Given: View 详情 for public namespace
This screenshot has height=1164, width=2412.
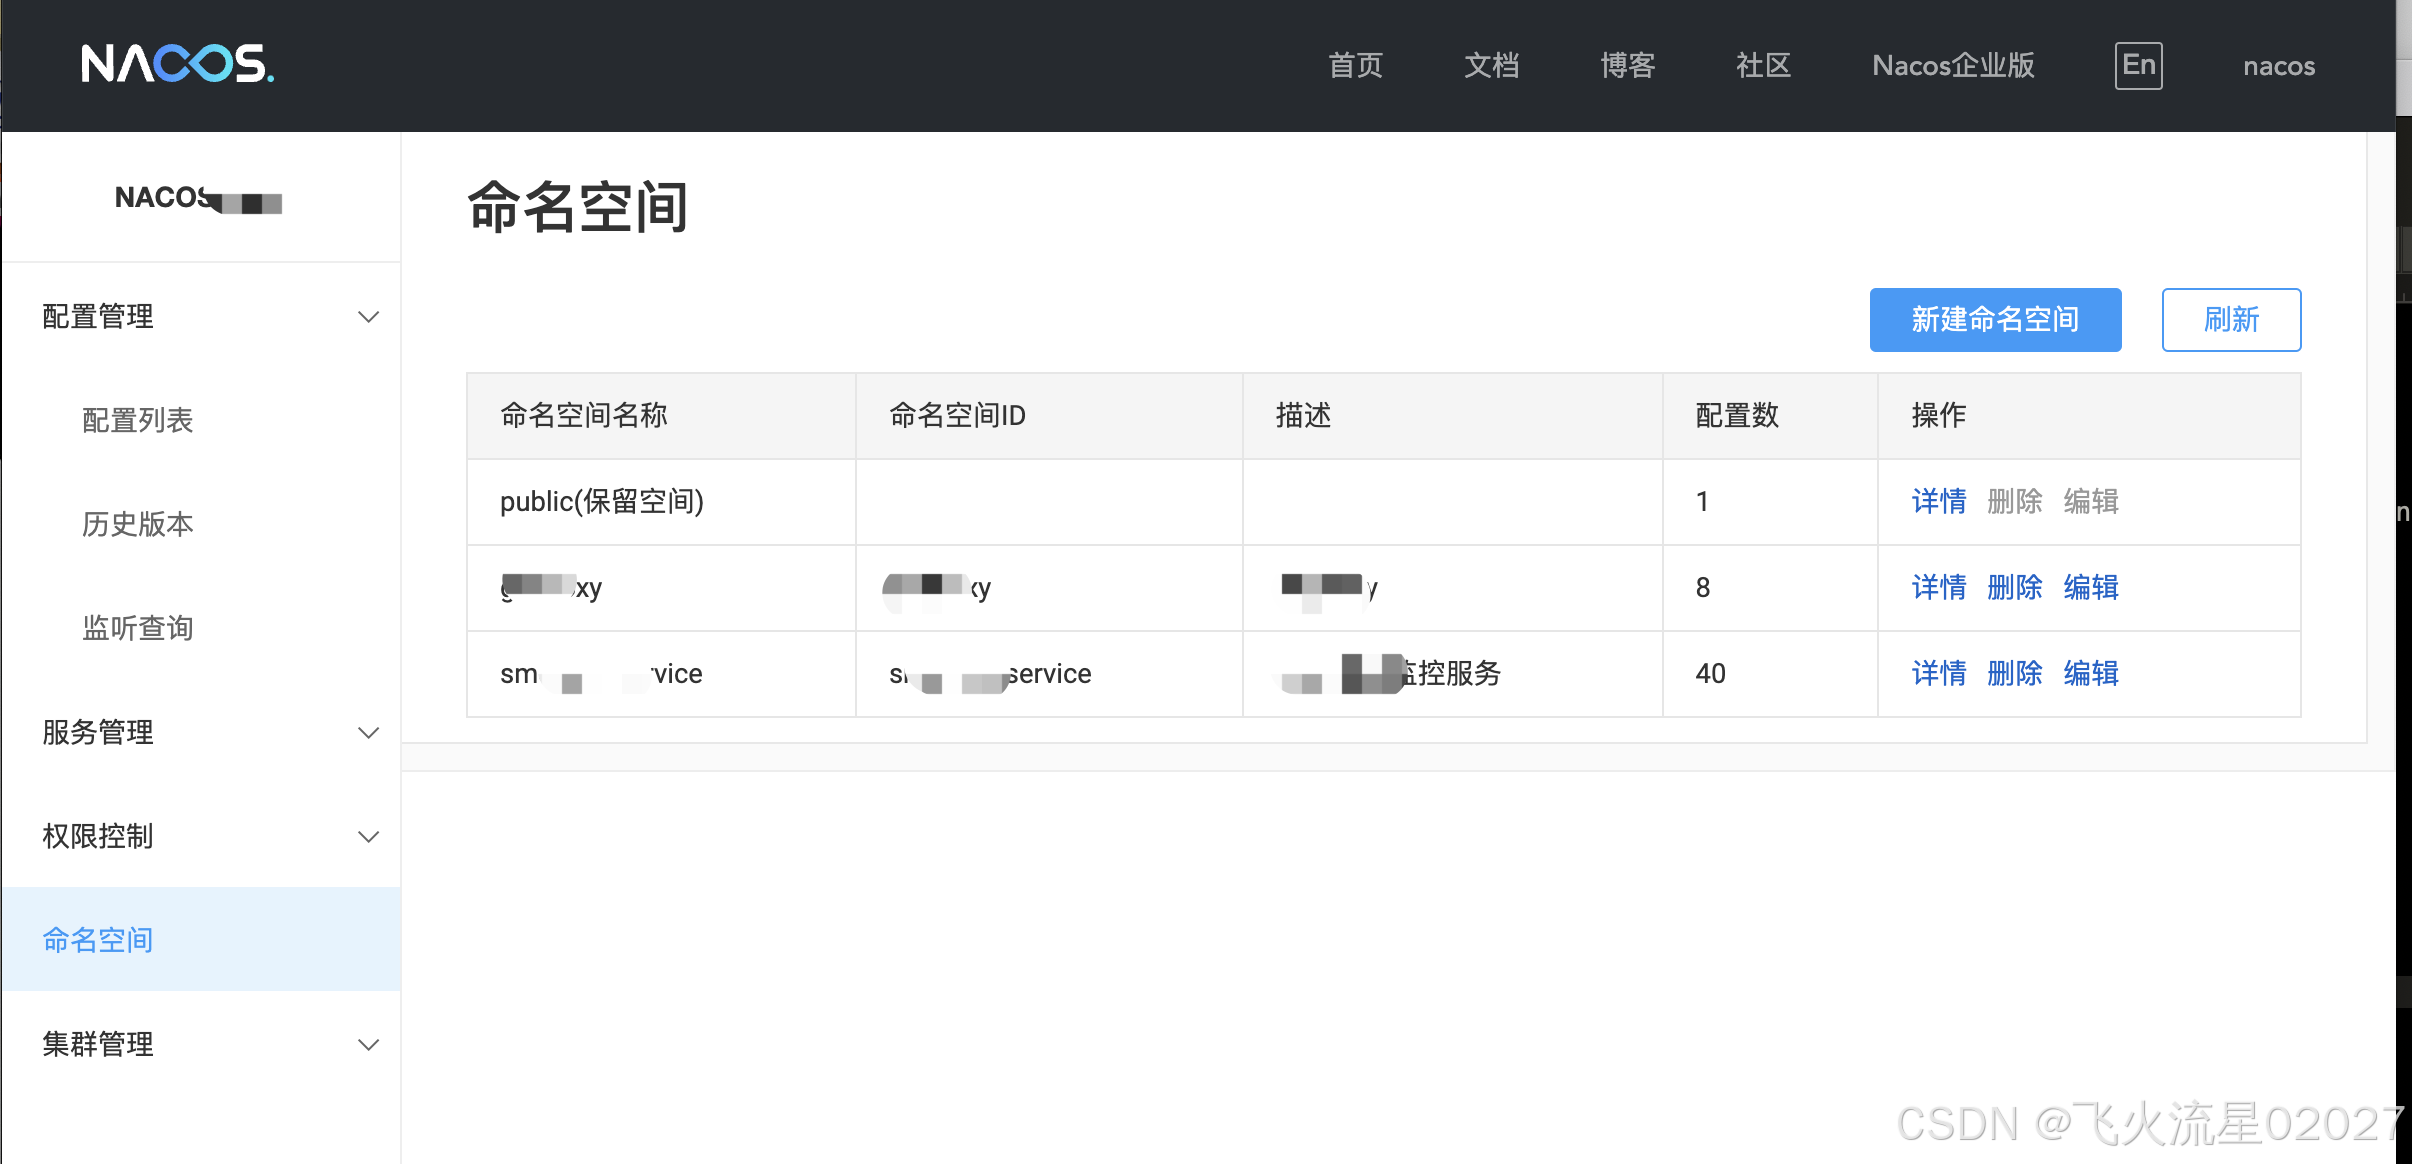Looking at the screenshot, I should point(1938,501).
